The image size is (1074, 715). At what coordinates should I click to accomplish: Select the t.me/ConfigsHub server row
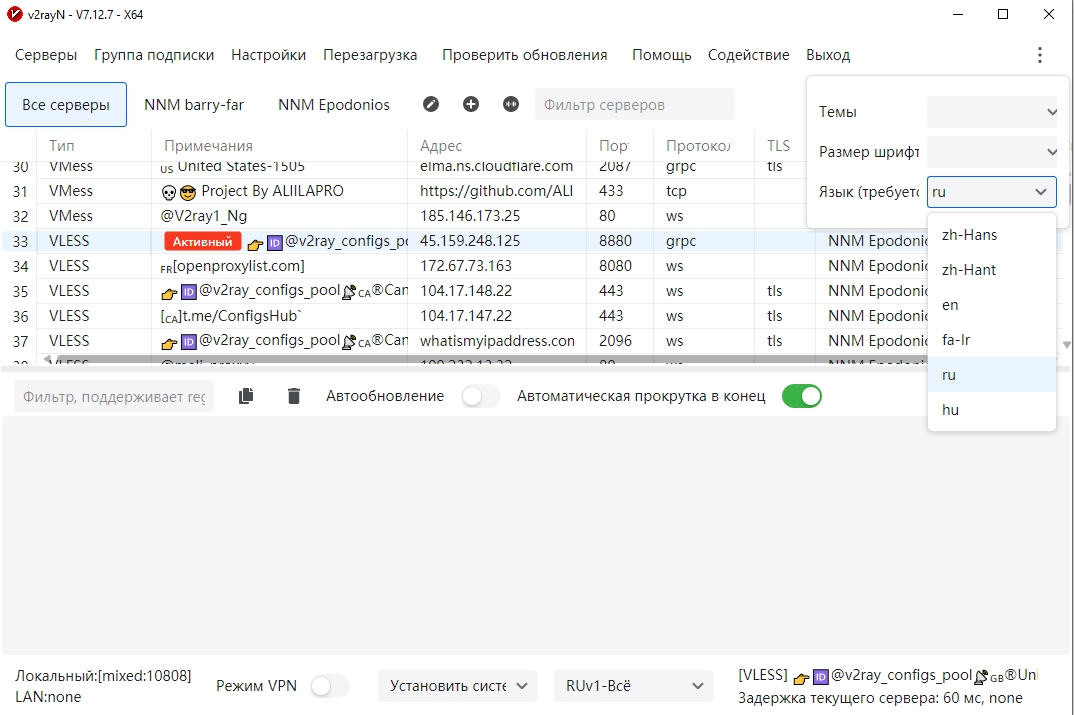(x=466, y=316)
